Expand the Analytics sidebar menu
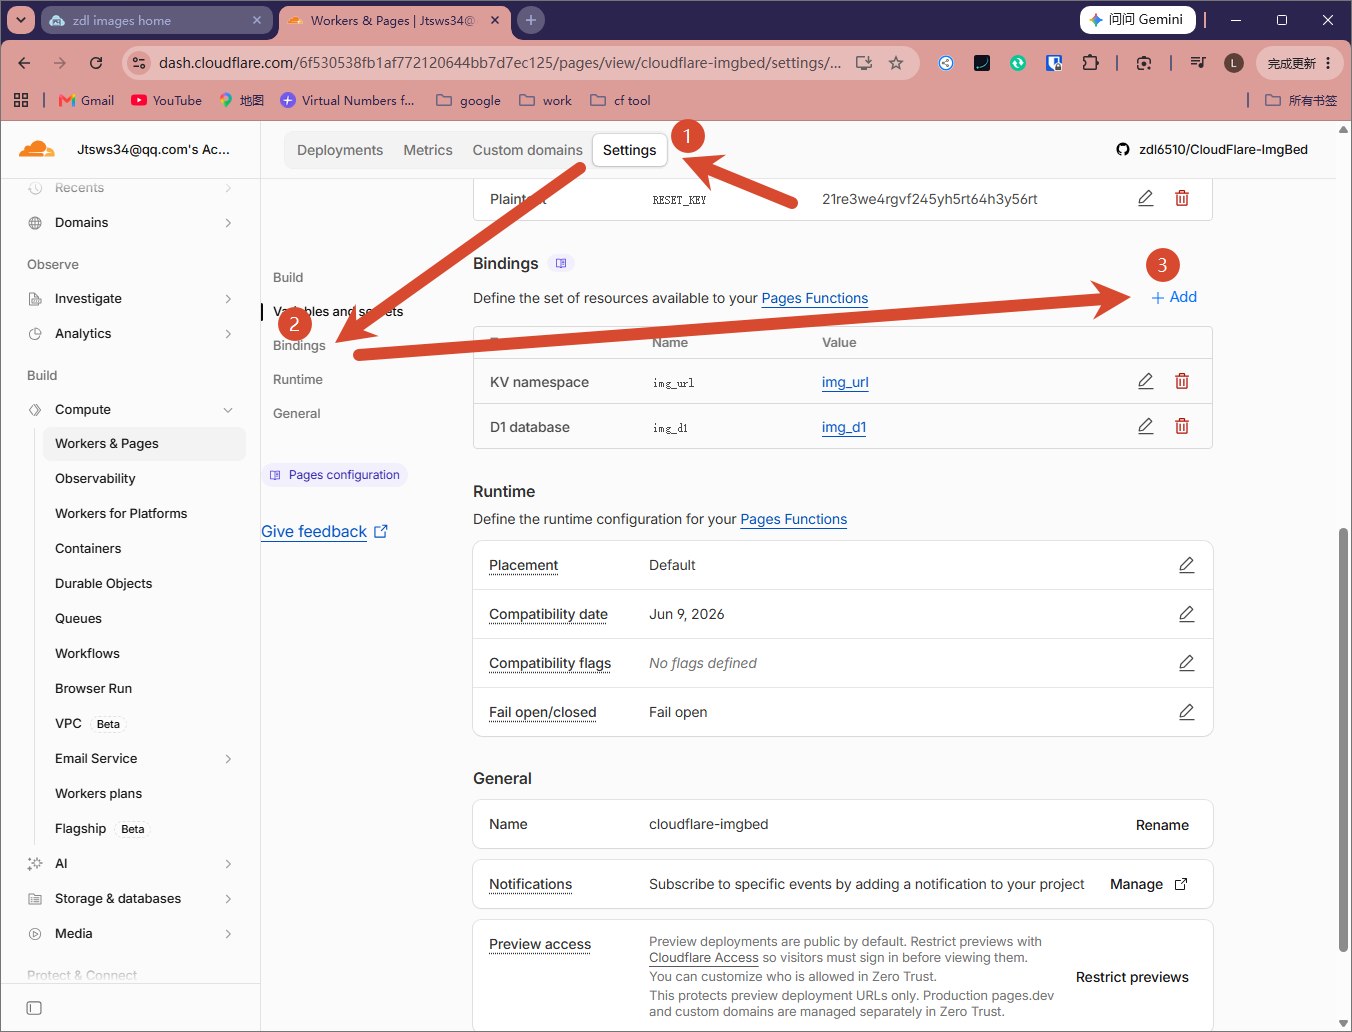1352x1032 pixels. (228, 334)
